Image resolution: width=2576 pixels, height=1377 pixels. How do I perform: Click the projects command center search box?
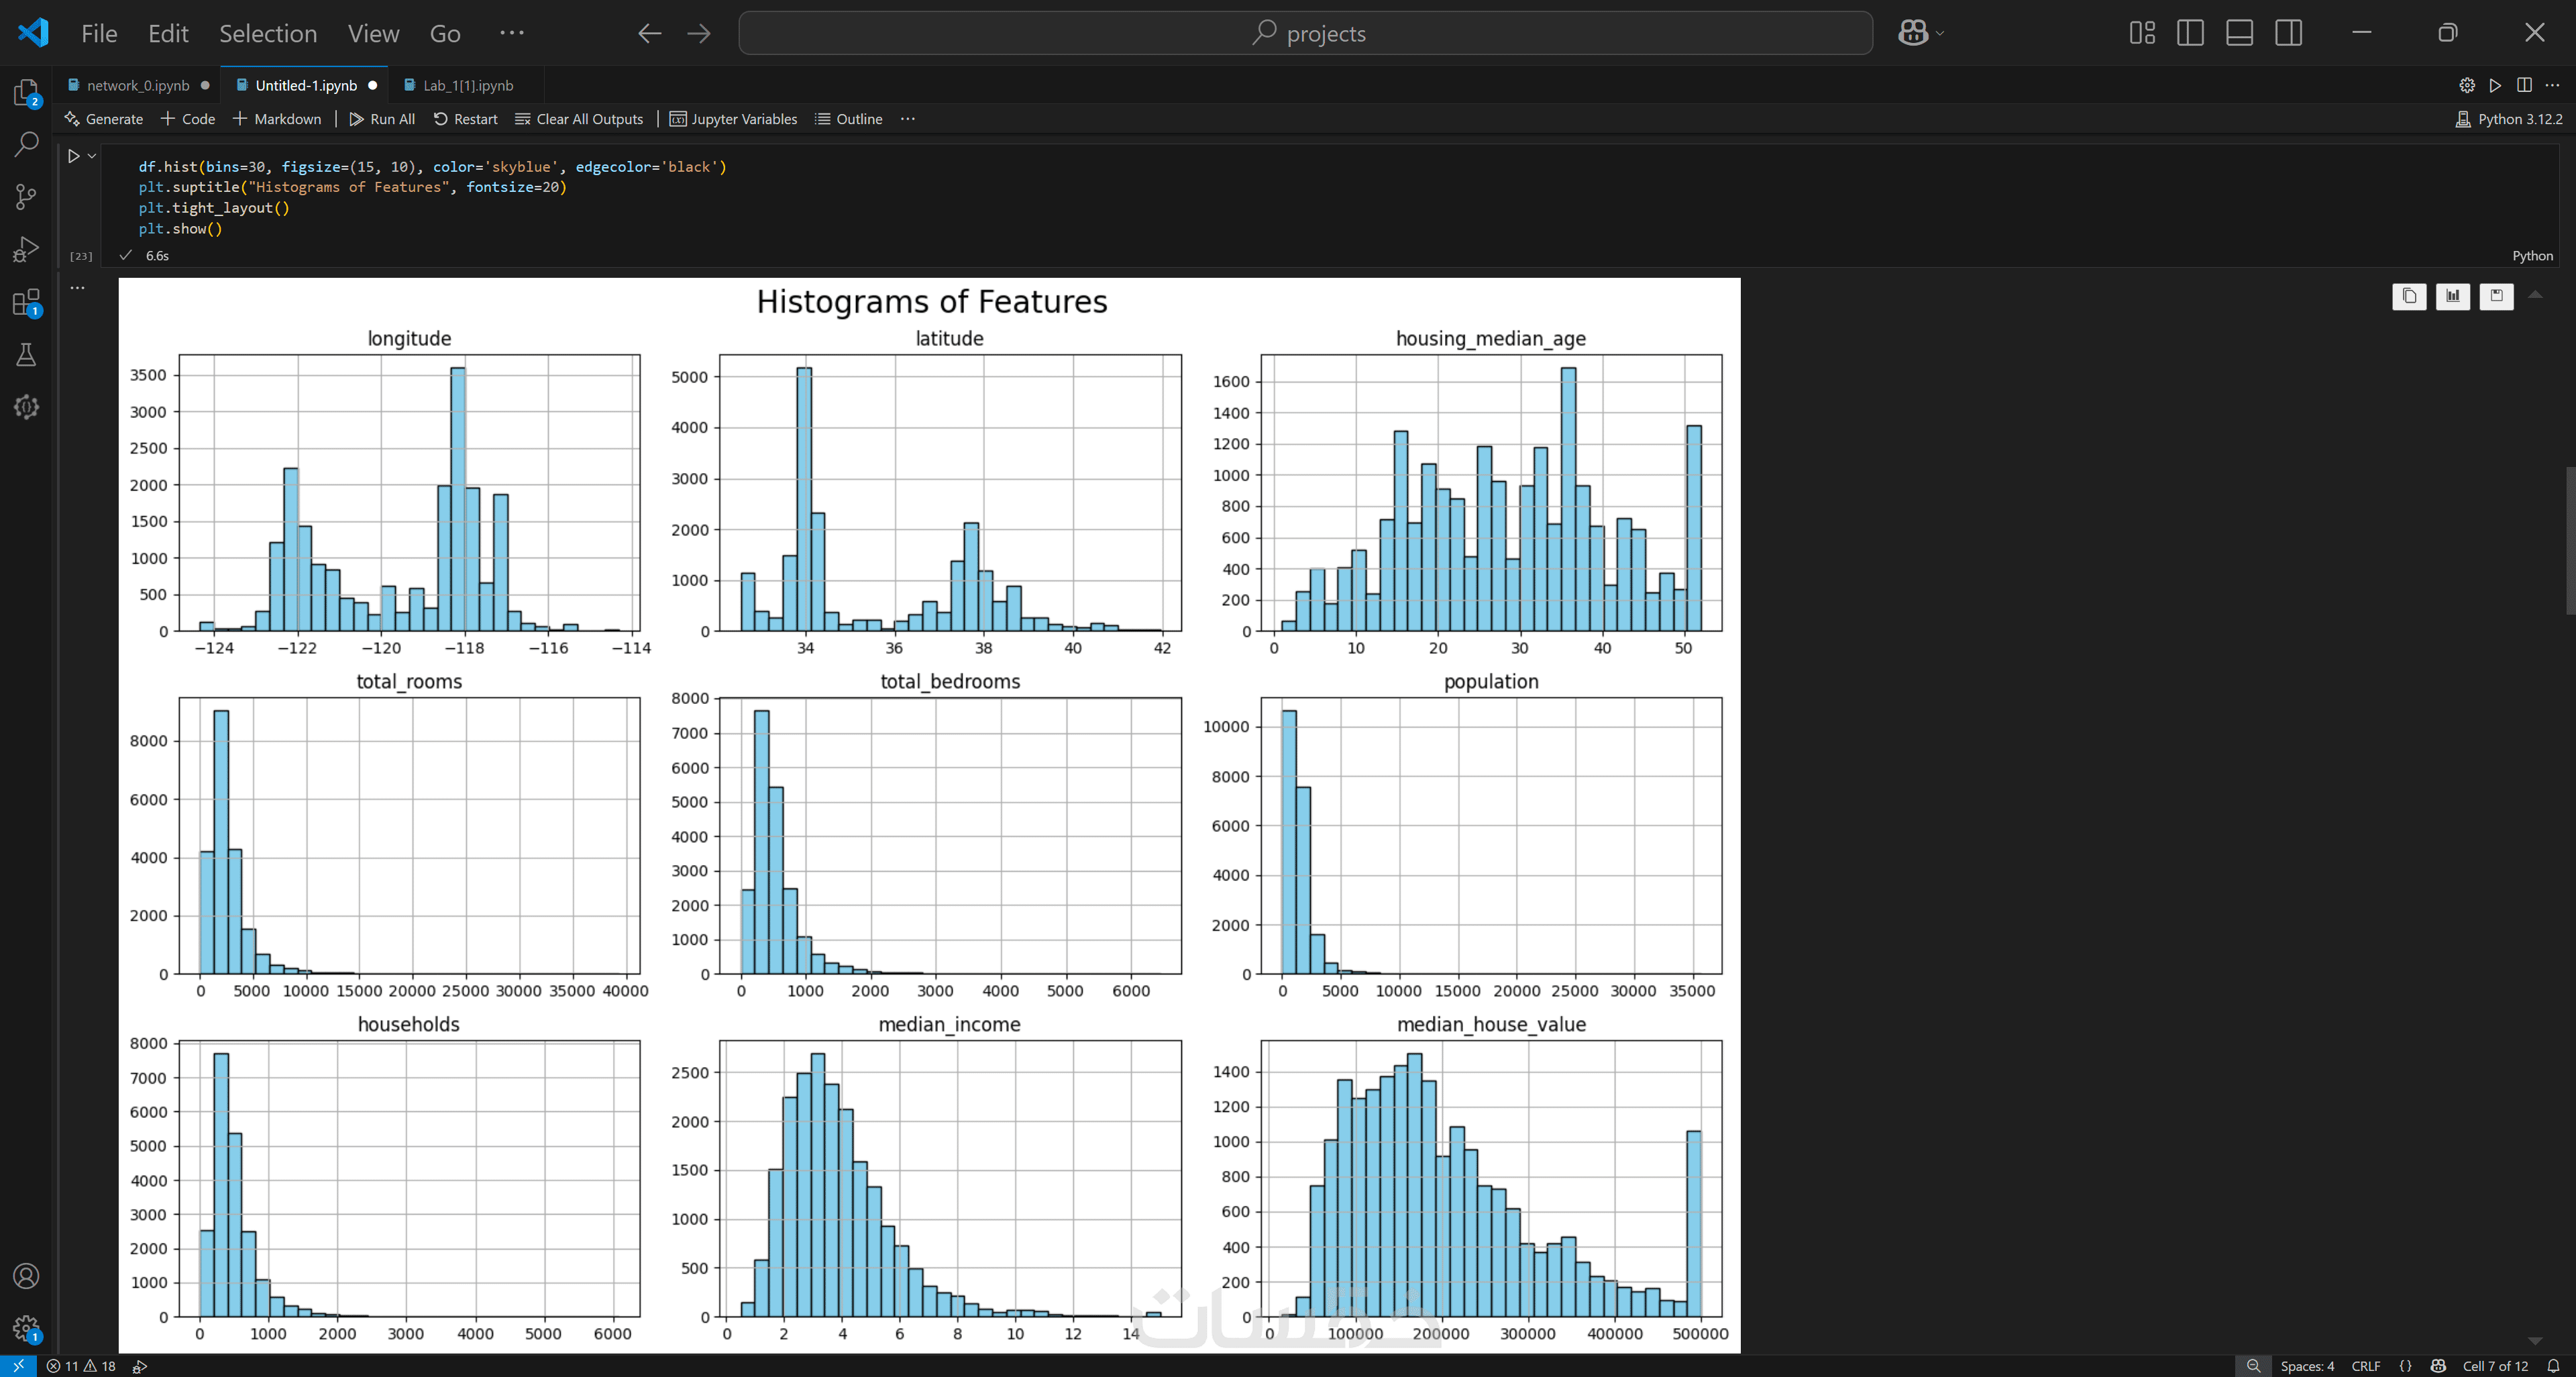point(1305,33)
